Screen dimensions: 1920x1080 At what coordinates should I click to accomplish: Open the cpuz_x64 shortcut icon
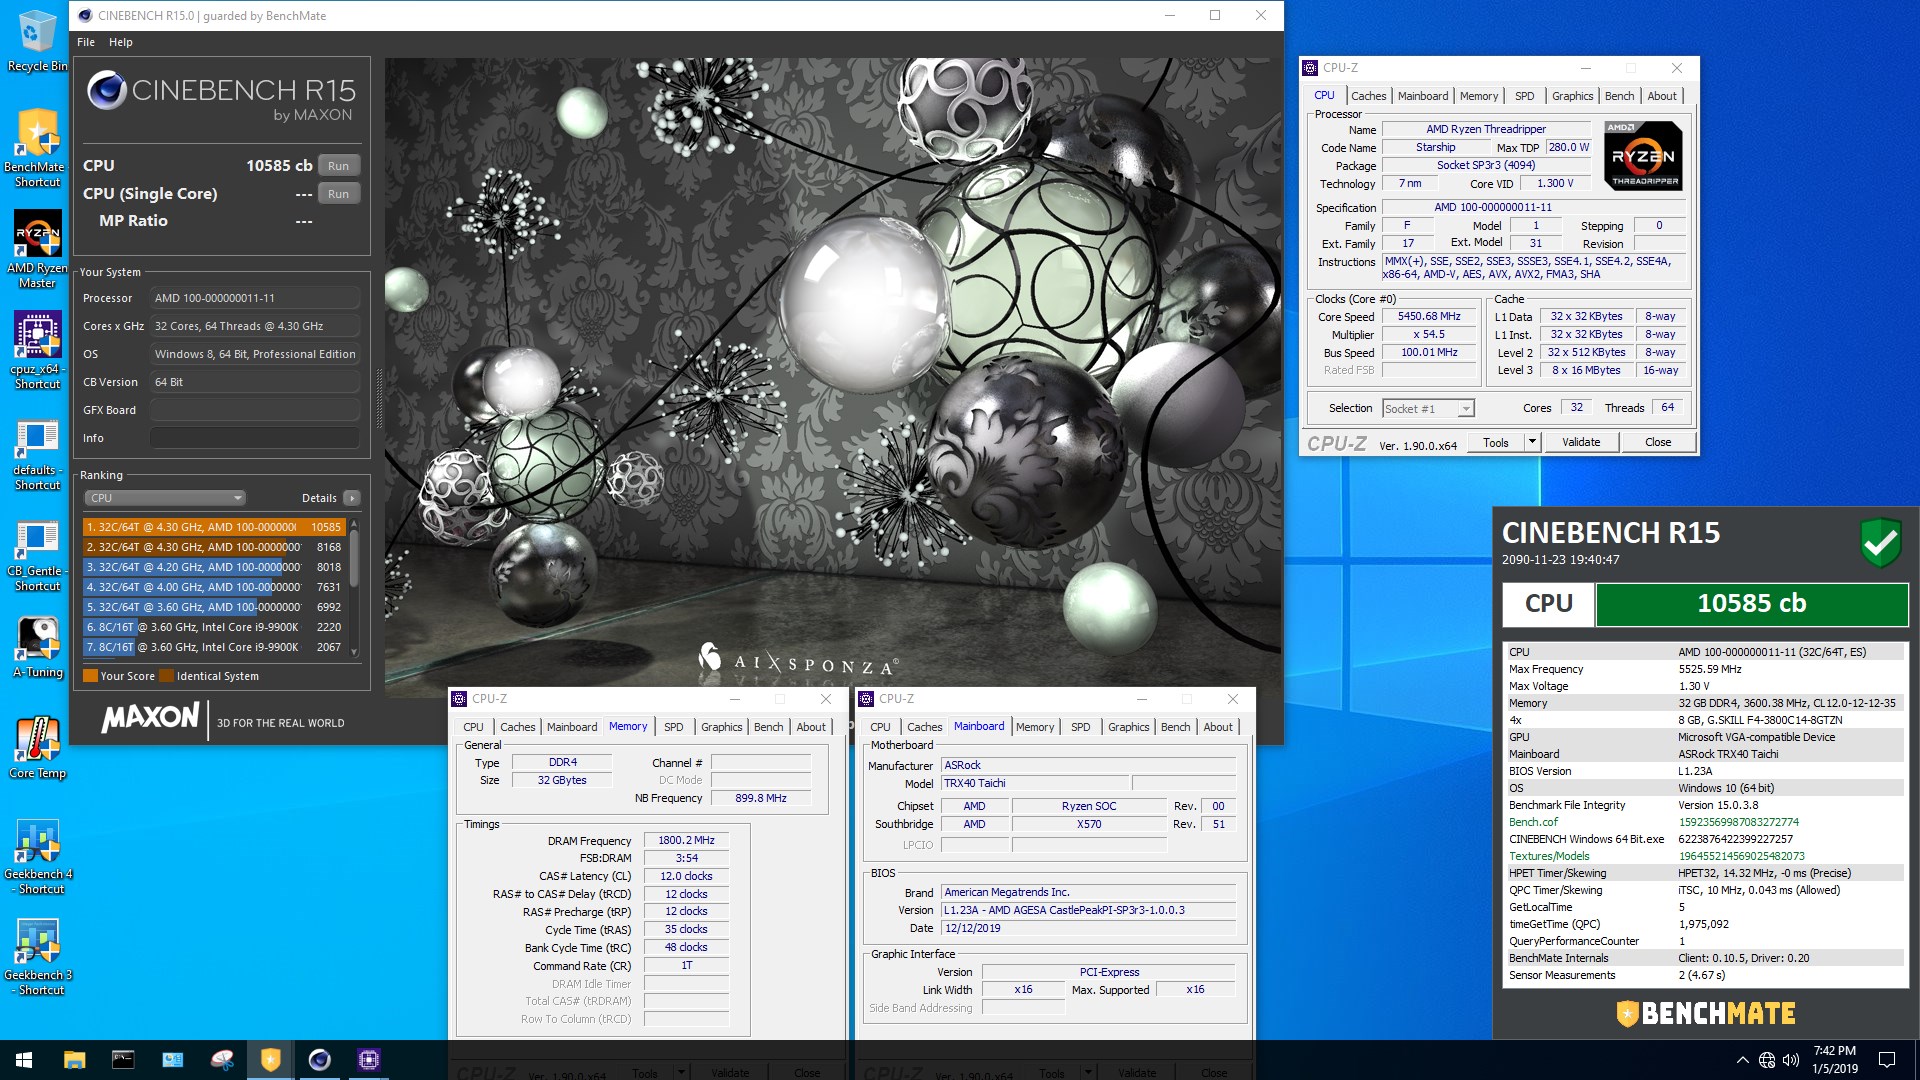click(x=37, y=350)
